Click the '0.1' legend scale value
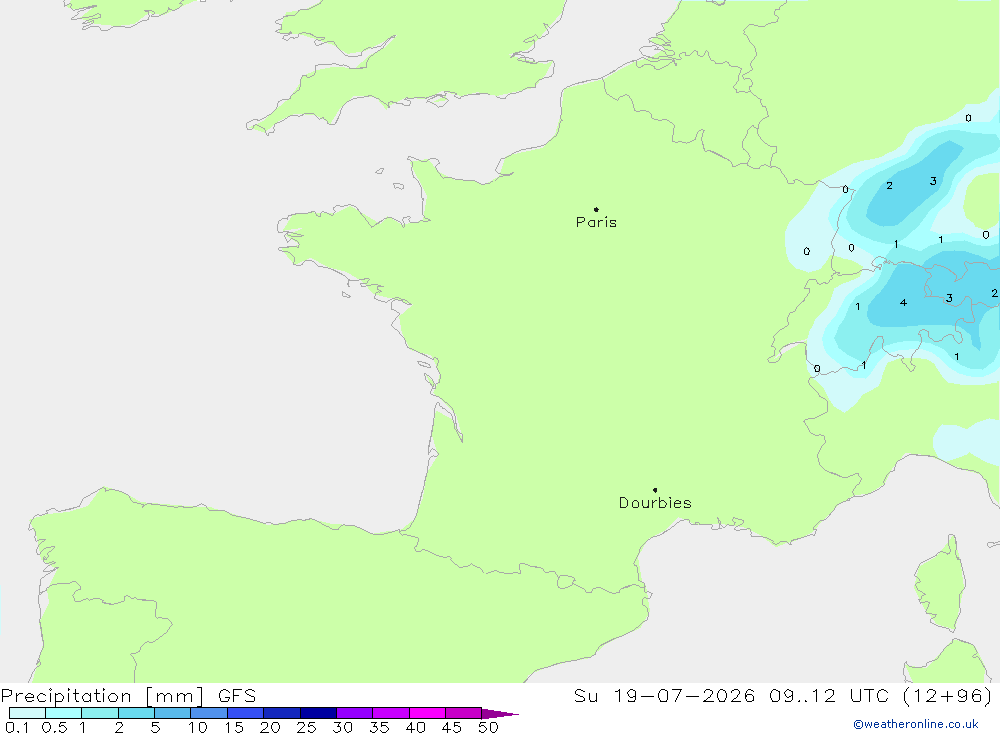1000x733 pixels. pos(17,727)
